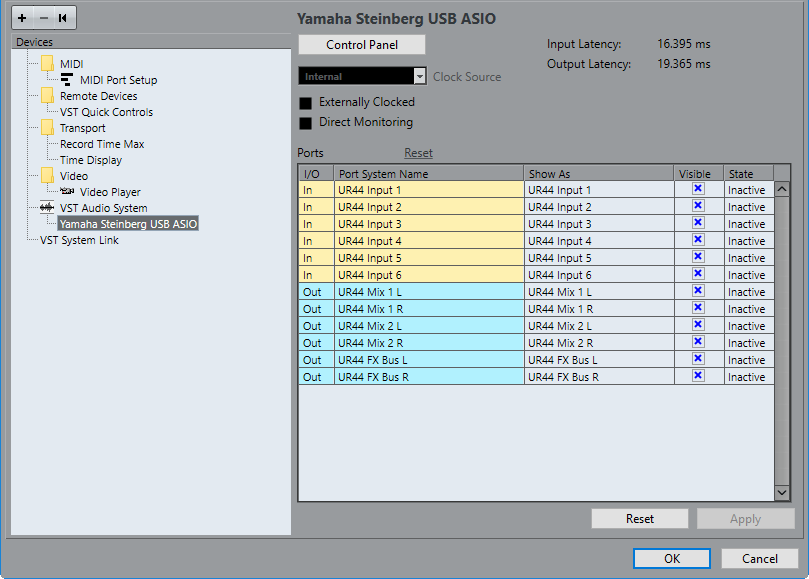Click the Video Player camera icon
This screenshot has height=579, width=809.
67,191
